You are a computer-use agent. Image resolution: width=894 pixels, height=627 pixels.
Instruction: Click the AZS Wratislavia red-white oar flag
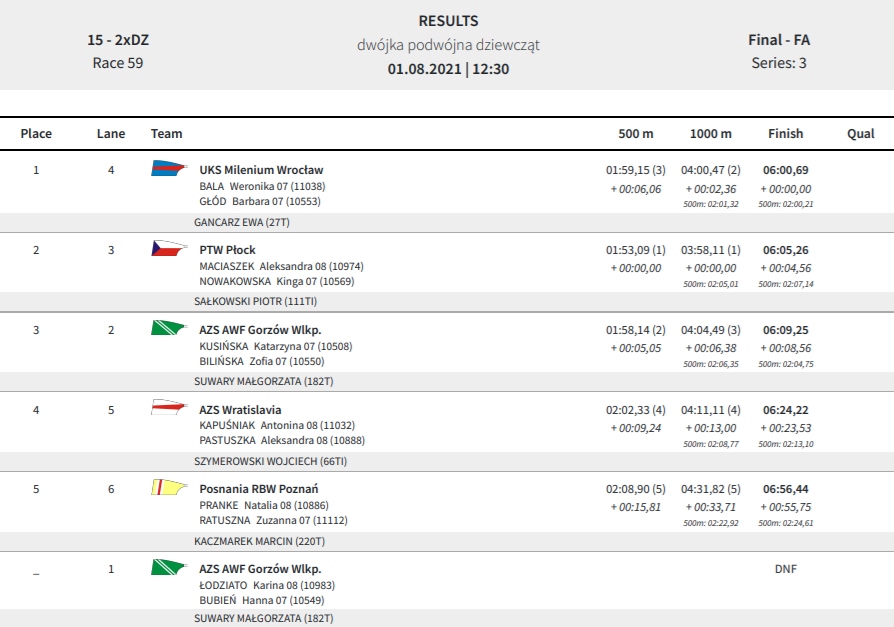[169, 407]
